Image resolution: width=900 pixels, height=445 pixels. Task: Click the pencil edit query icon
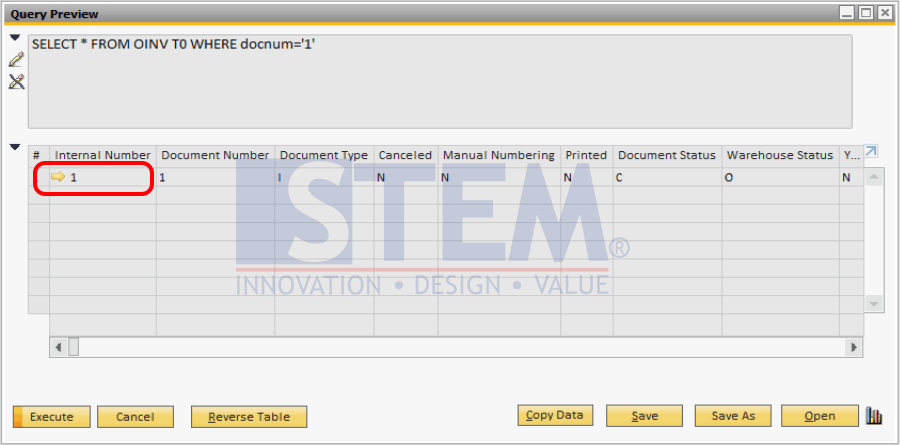16,59
